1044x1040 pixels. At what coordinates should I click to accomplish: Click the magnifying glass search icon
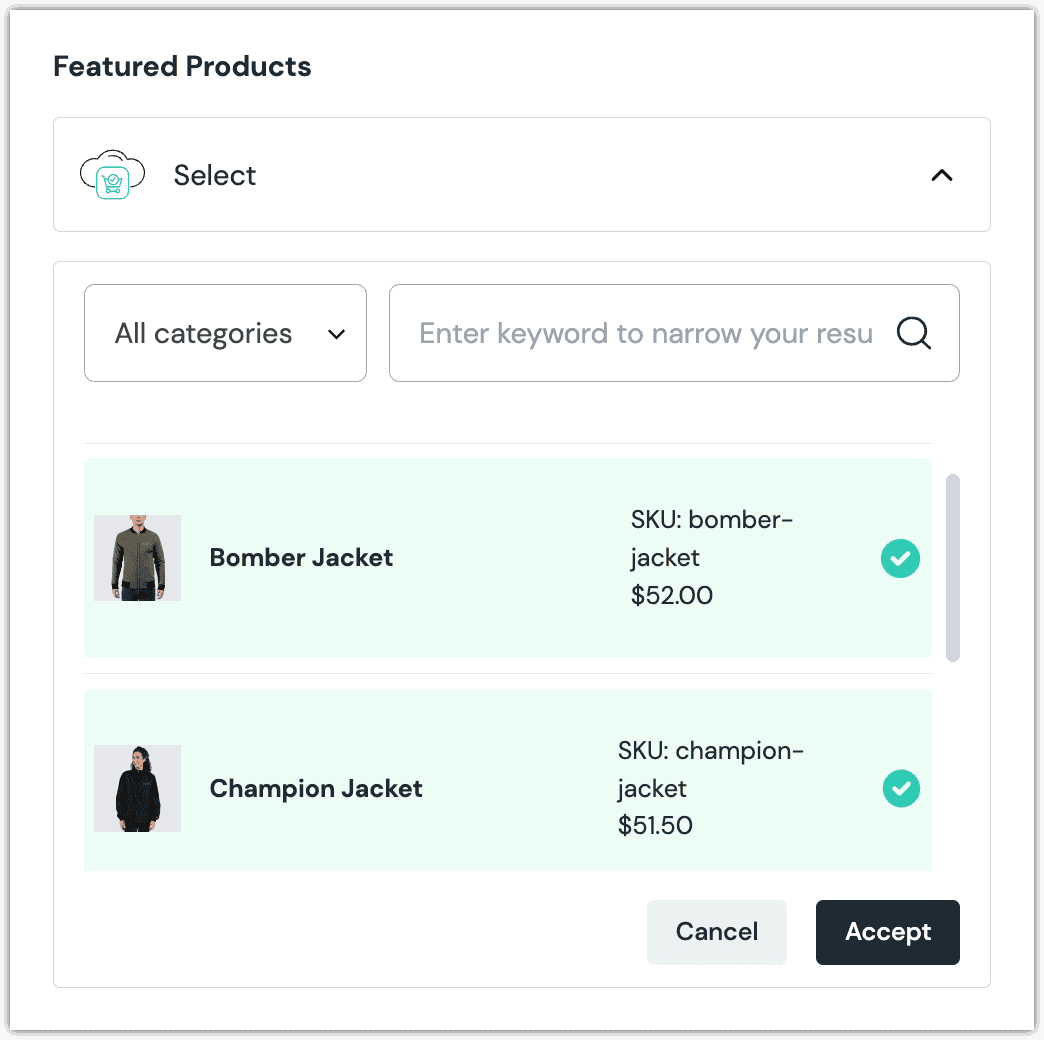912,333
